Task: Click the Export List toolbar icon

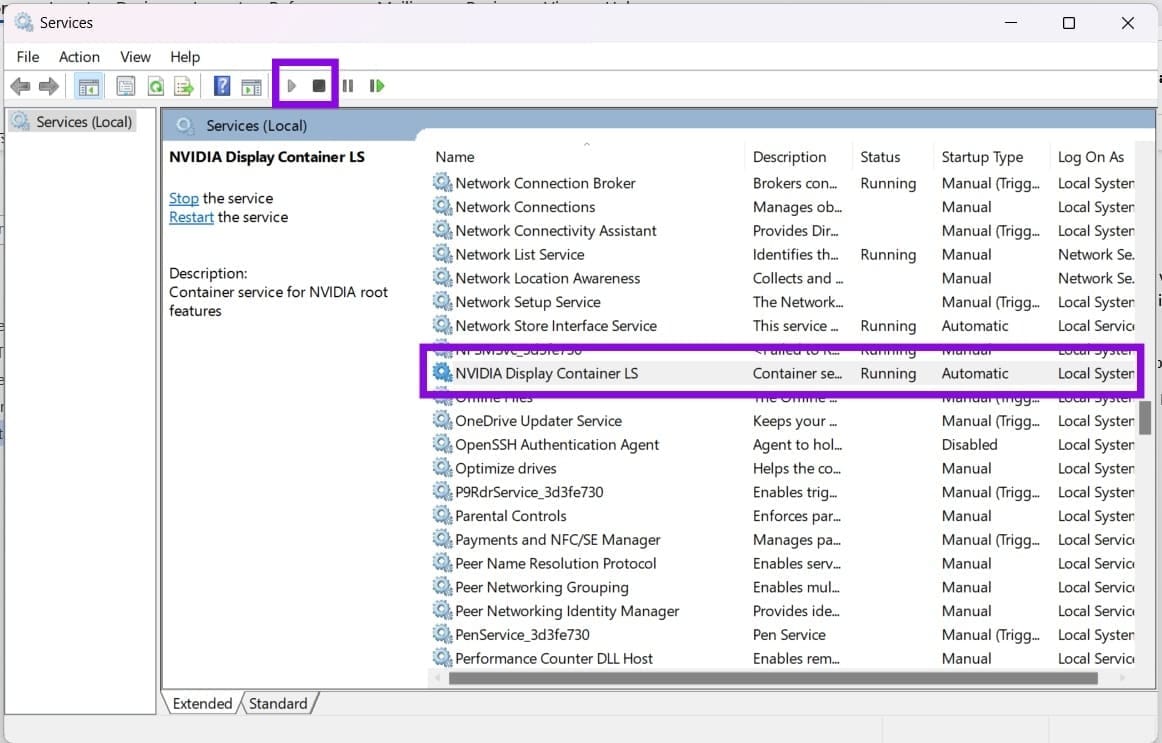Action: [184, 87]
